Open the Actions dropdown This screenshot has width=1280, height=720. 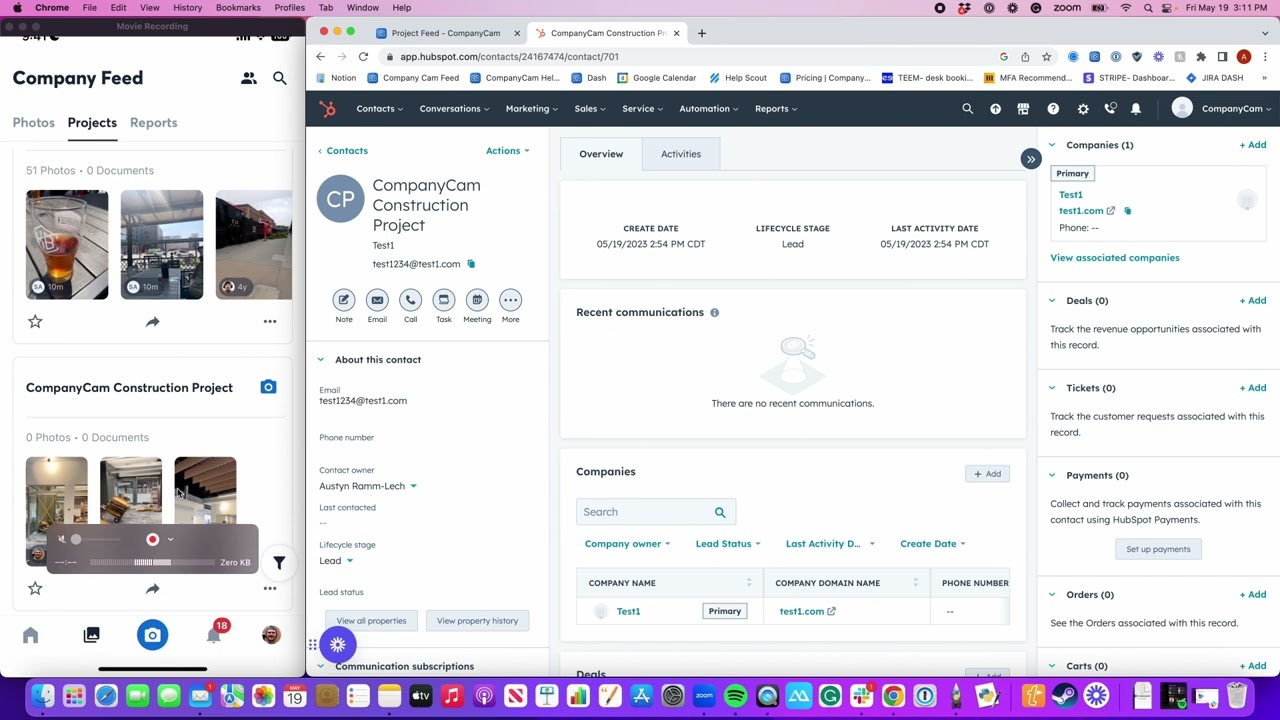pos(507,151)
